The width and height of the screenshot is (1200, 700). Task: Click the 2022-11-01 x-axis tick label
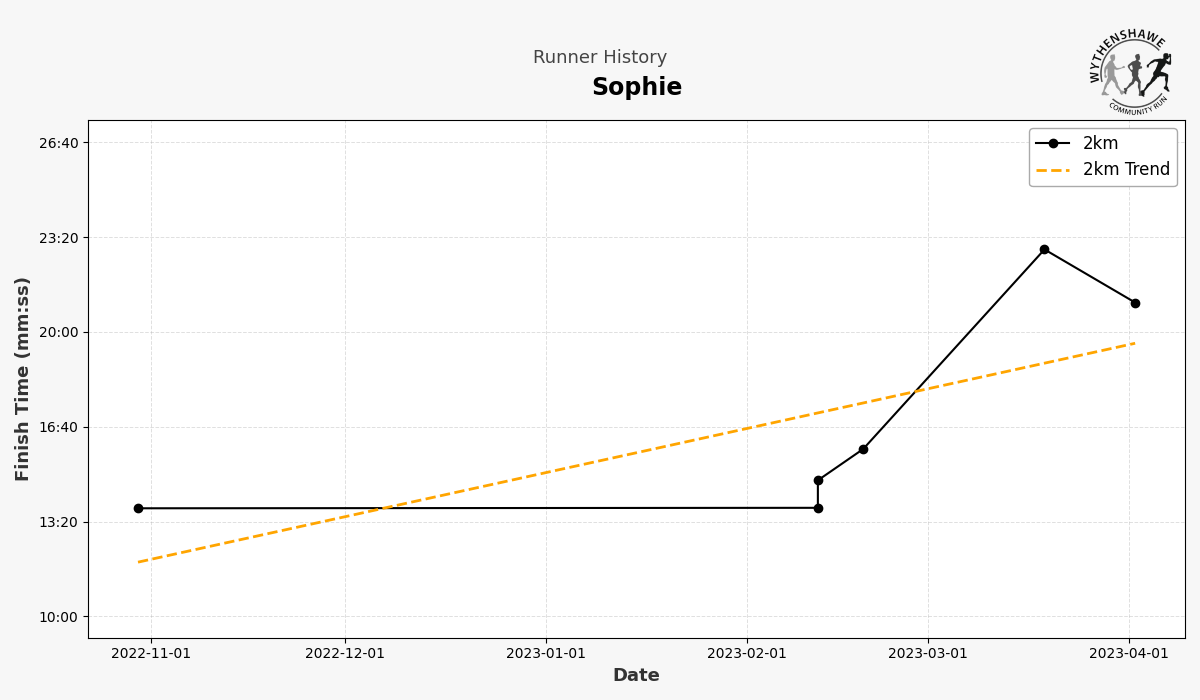151,654
